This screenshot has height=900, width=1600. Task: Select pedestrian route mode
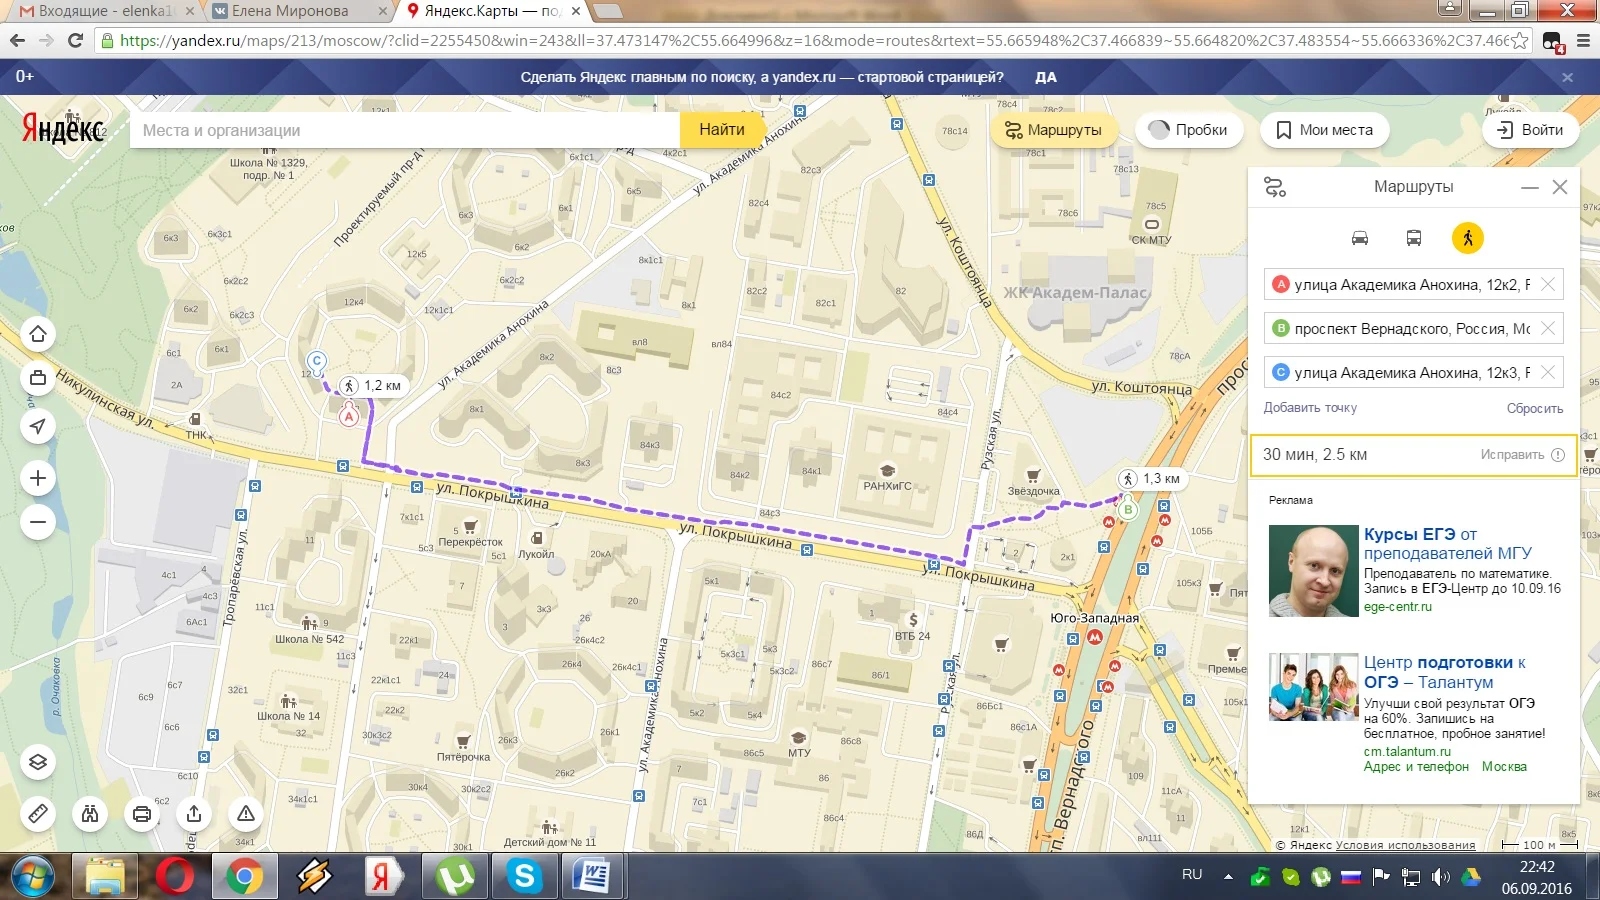(x=1468, y=238)
